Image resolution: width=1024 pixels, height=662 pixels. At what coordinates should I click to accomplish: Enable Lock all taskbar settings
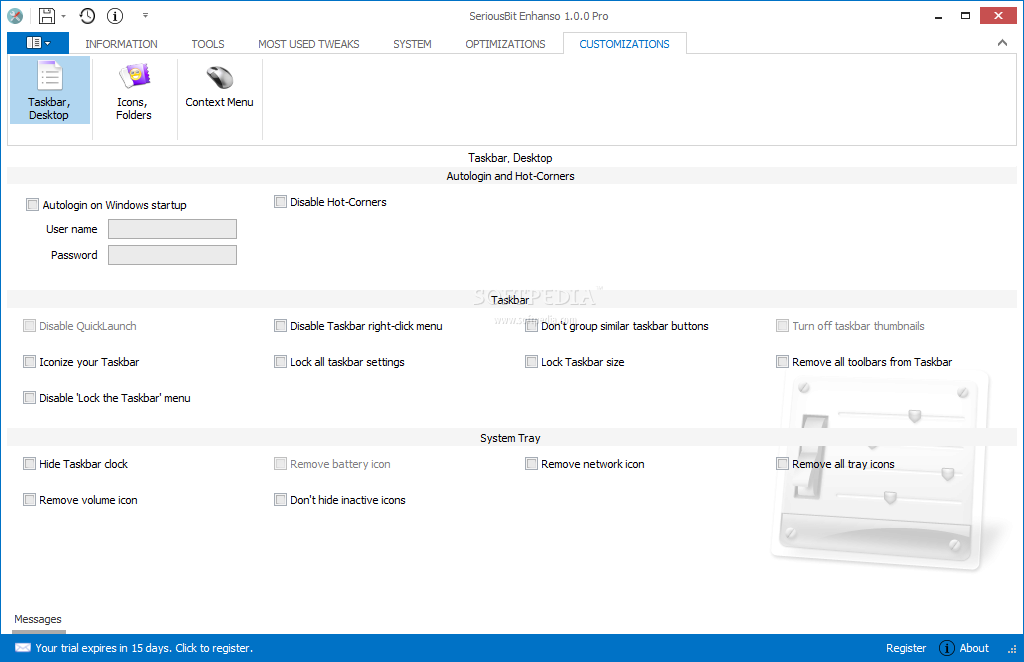(x=280, y=362)
